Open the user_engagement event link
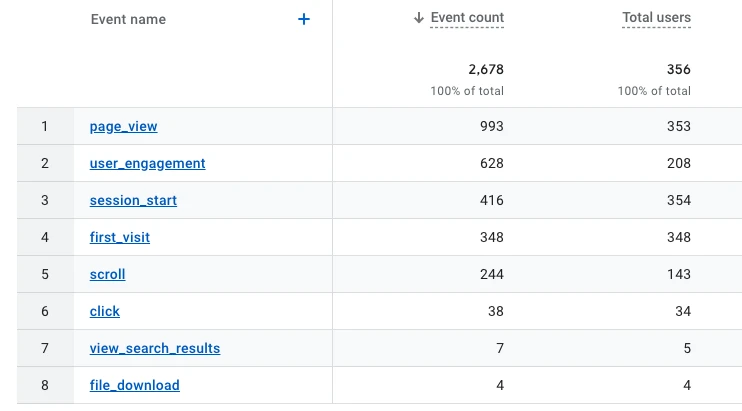Viewport: 742px width, 411px height. (147, 164)
